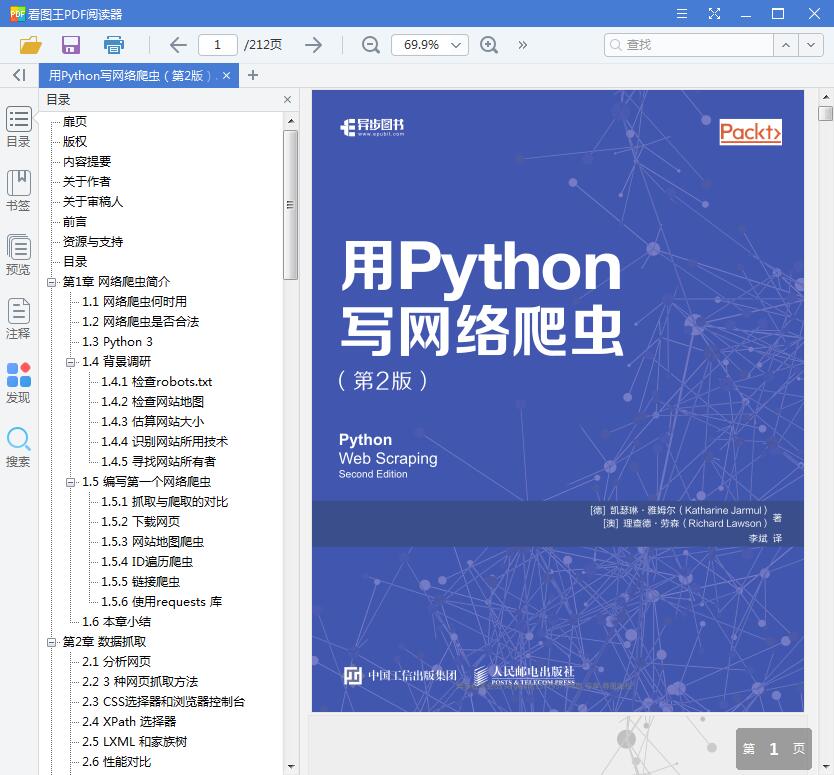Open 1.5.3 网站地图爬虫 section

(153, 542)
